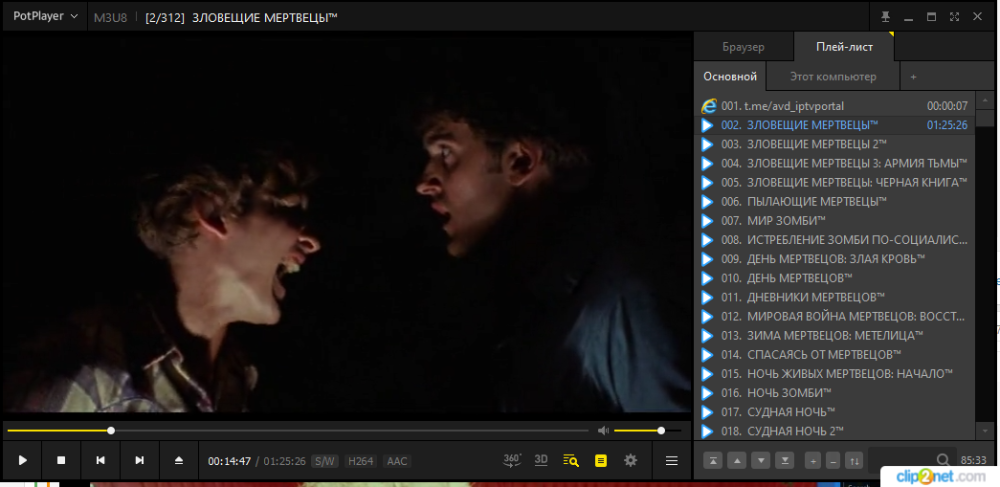1000x487 pixels.
Task: Click the H264 video codec label
Action: (360, 461)
